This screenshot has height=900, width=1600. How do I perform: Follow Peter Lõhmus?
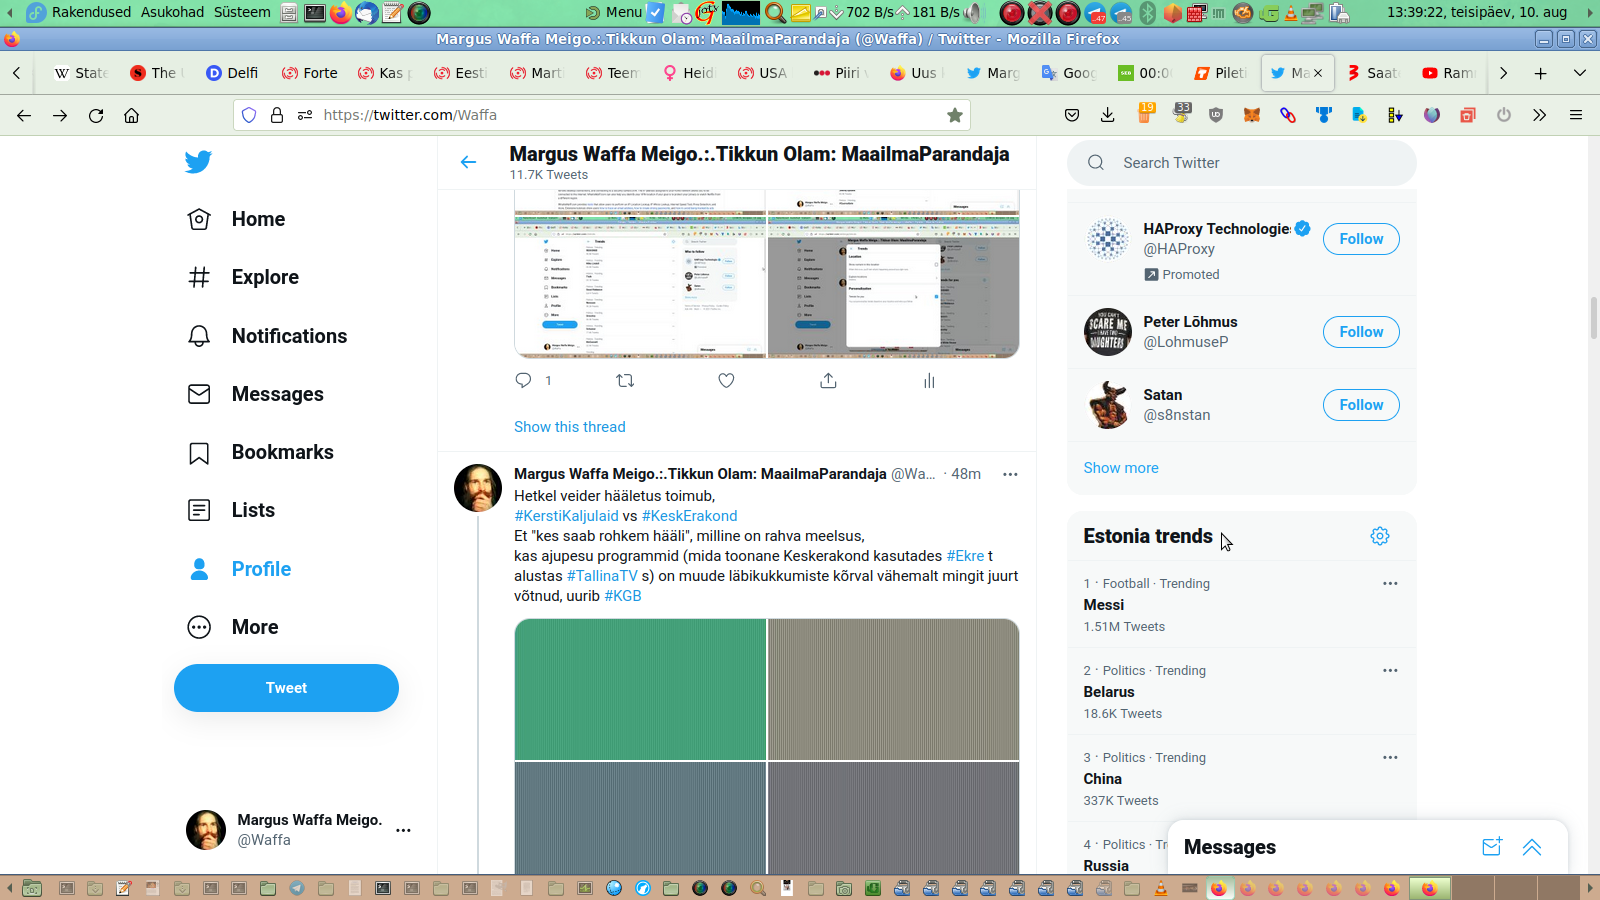click(1361, 332)
